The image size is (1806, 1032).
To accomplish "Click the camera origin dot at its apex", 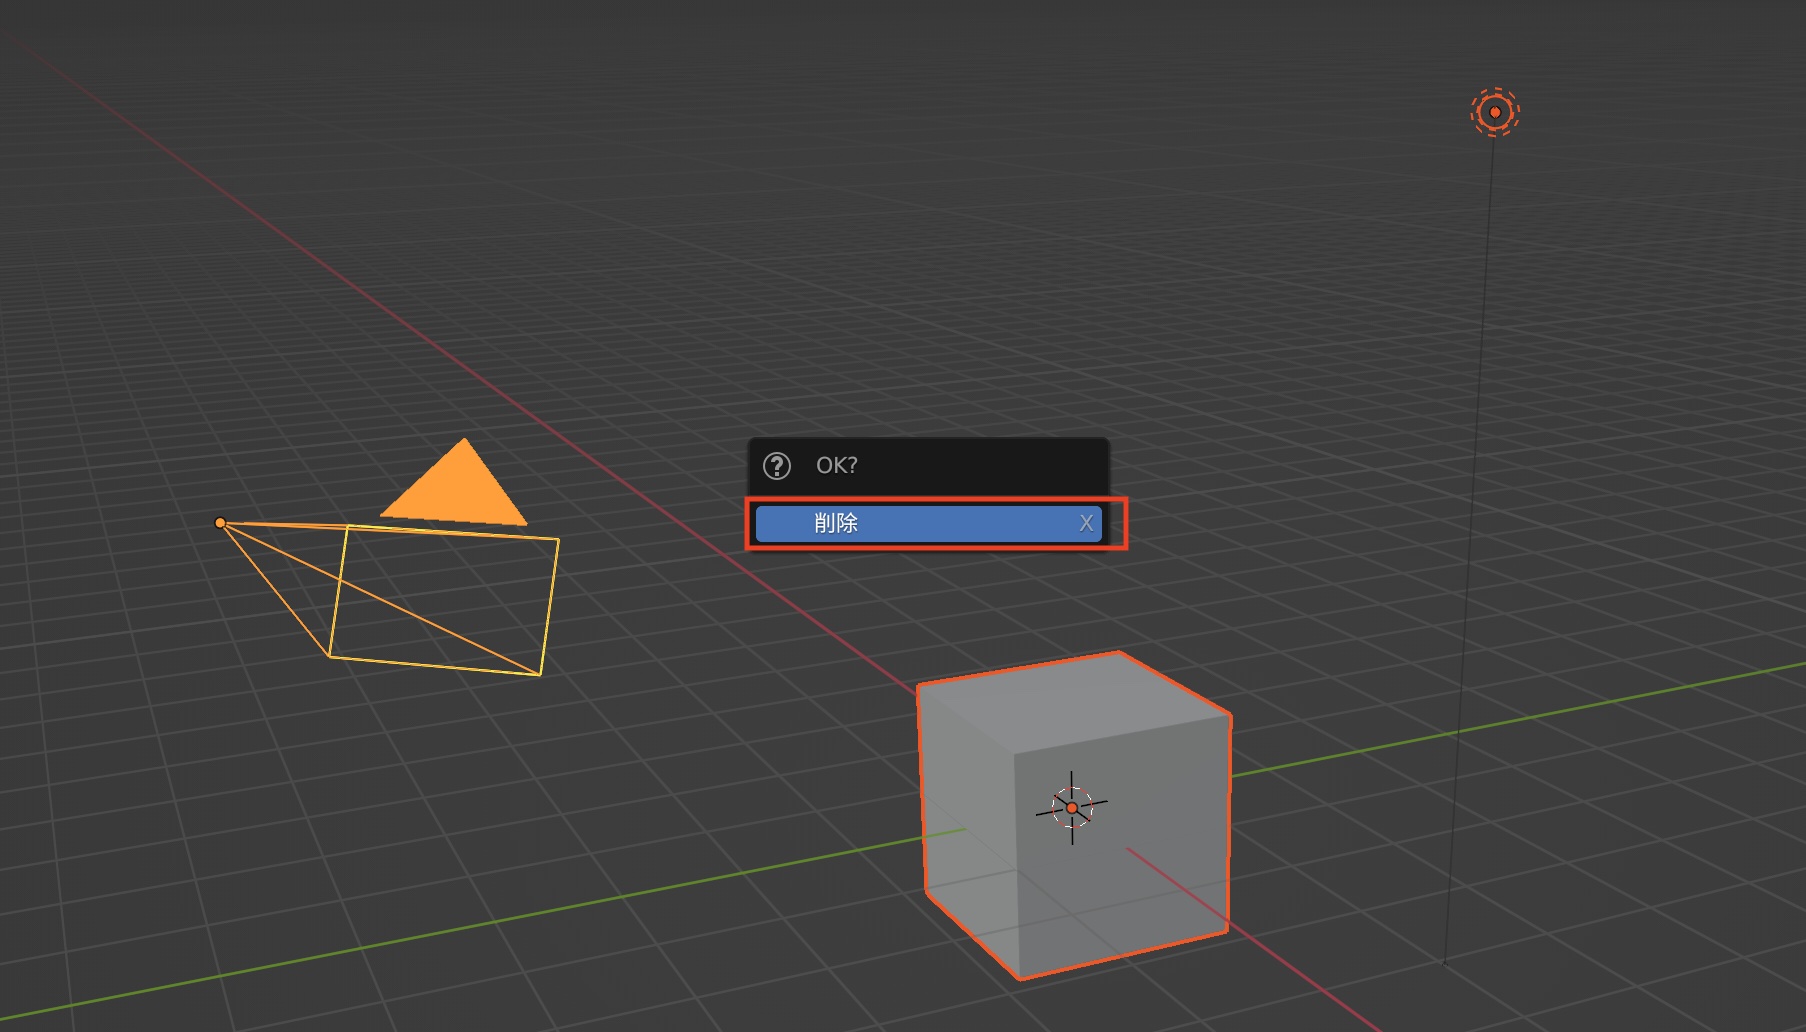I will point(220,523).
